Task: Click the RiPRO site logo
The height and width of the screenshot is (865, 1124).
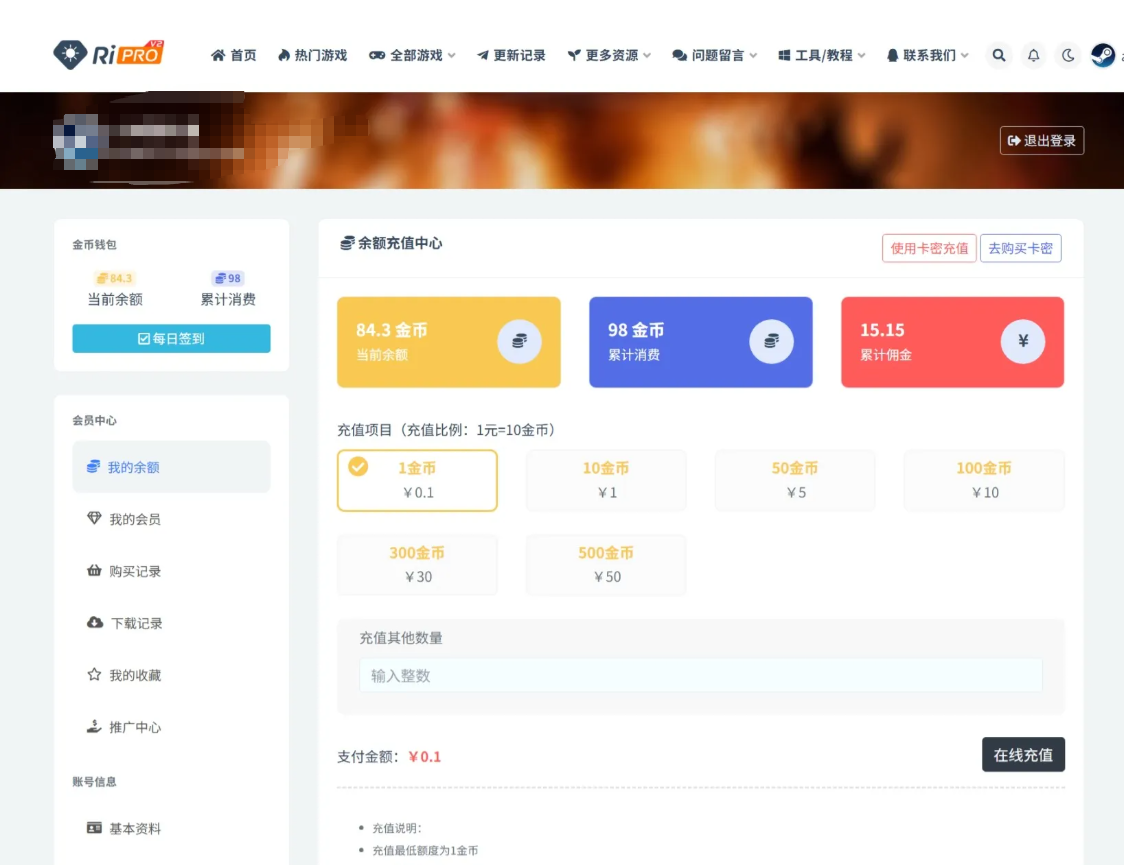Action: [109, 54]
